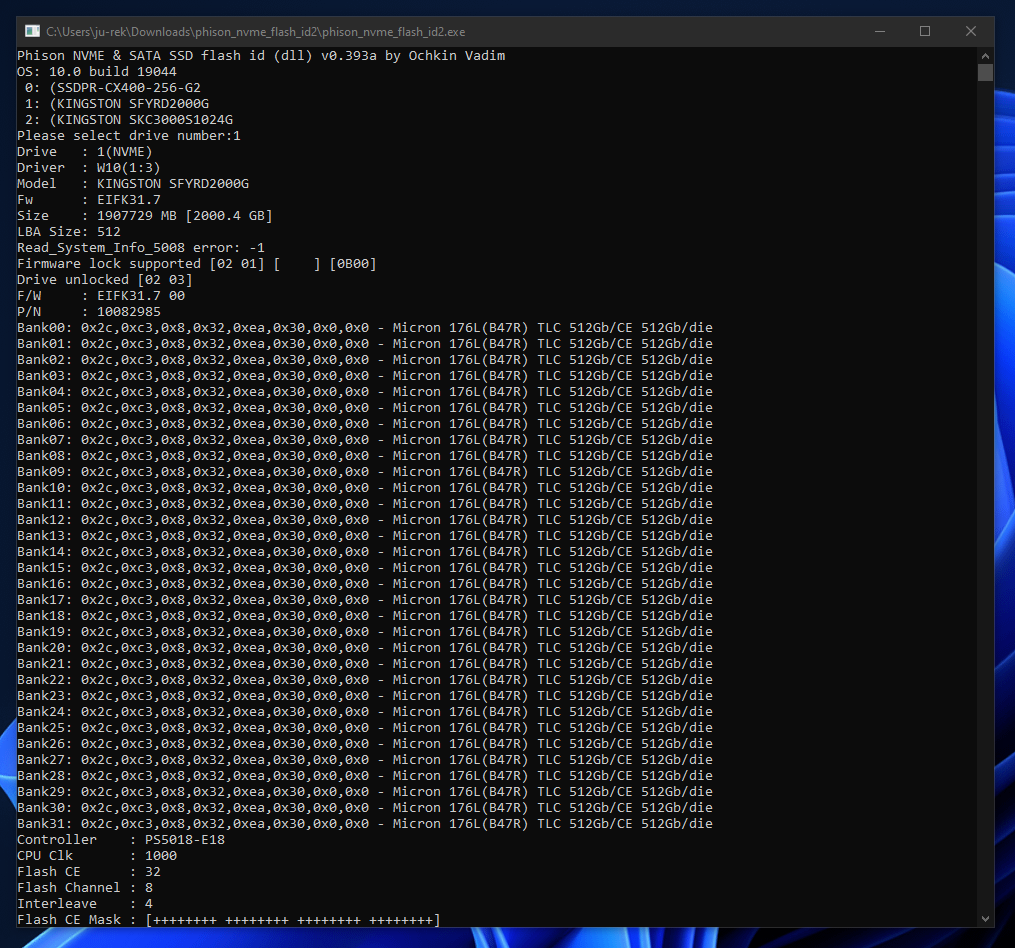Click the Bank22 flash ID row
The height and width of the screenshot is (948, 1015).
pos(364,679)
